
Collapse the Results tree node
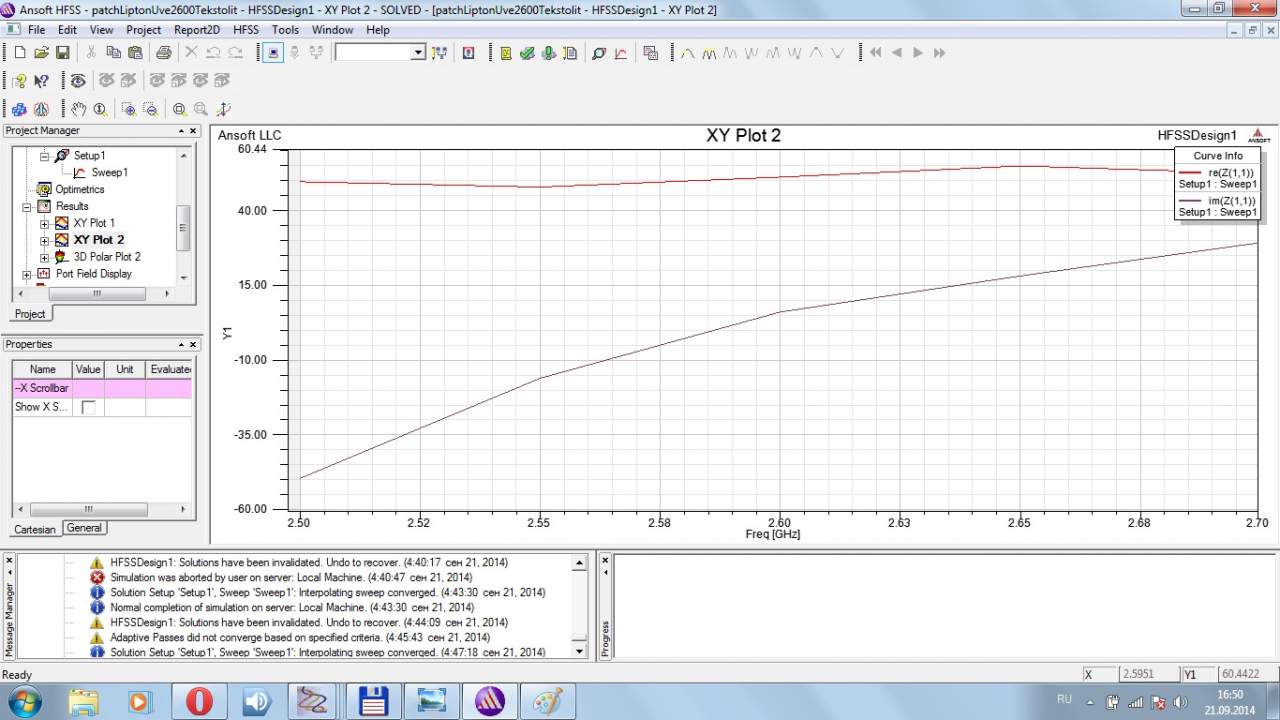coord(27,207)
